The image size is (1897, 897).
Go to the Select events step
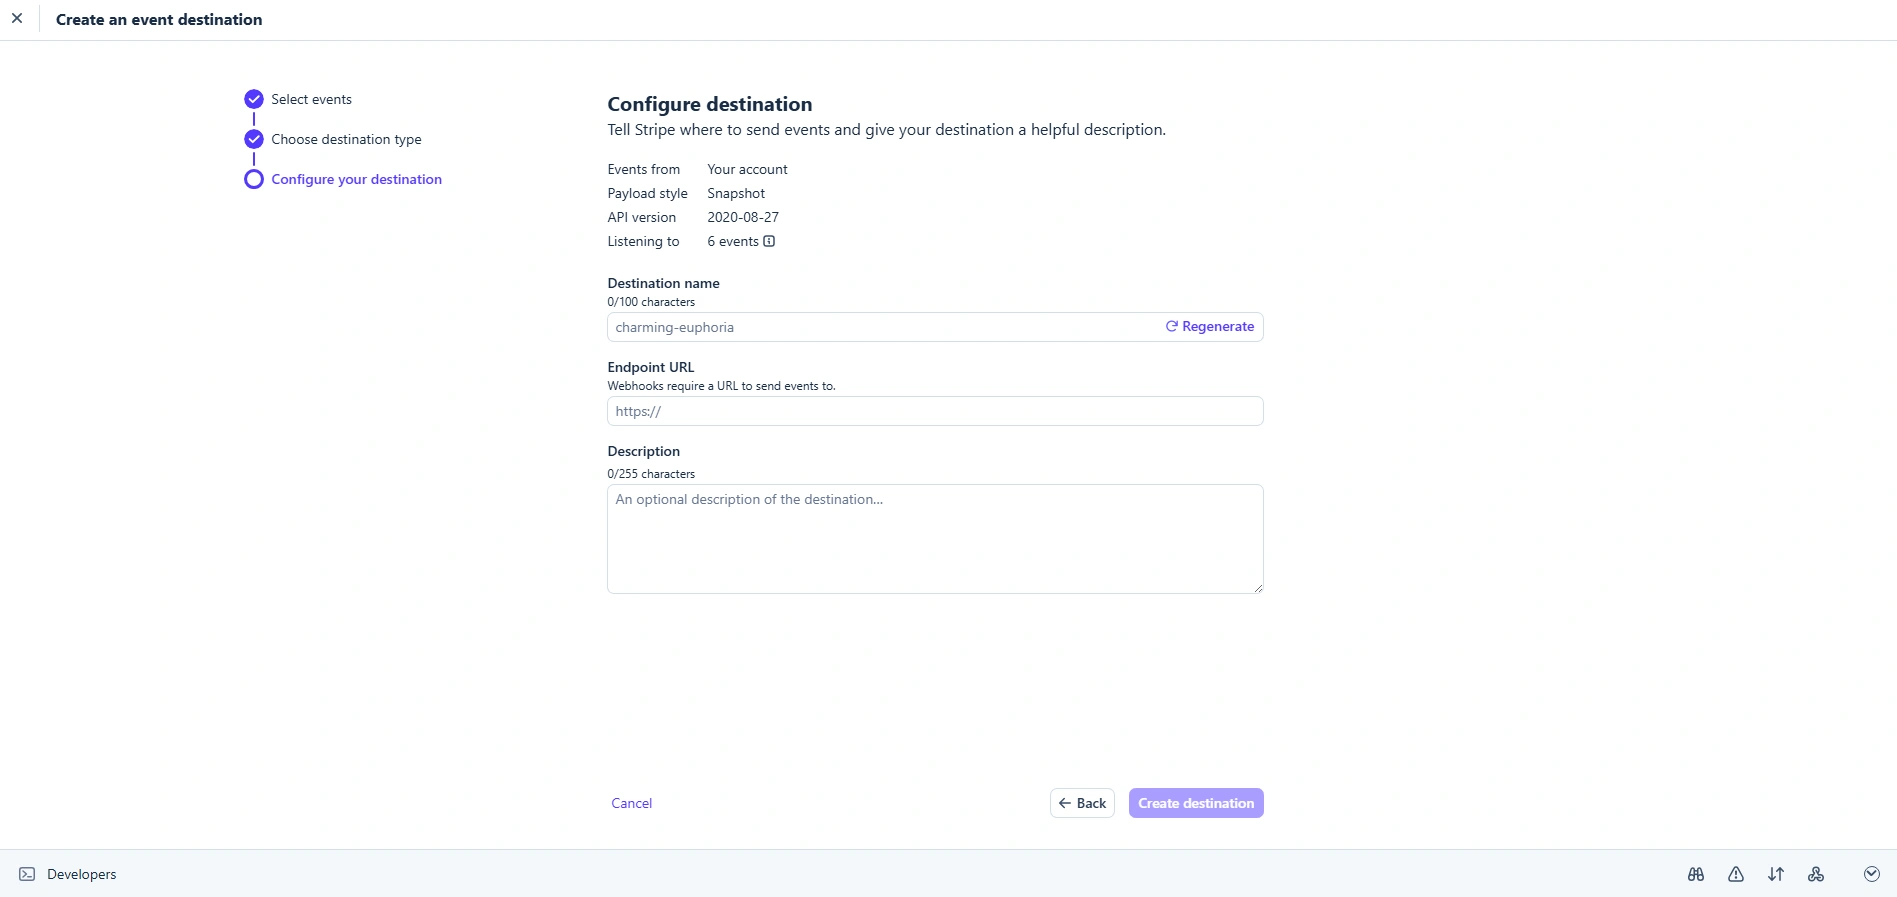[x=311, y=99]
